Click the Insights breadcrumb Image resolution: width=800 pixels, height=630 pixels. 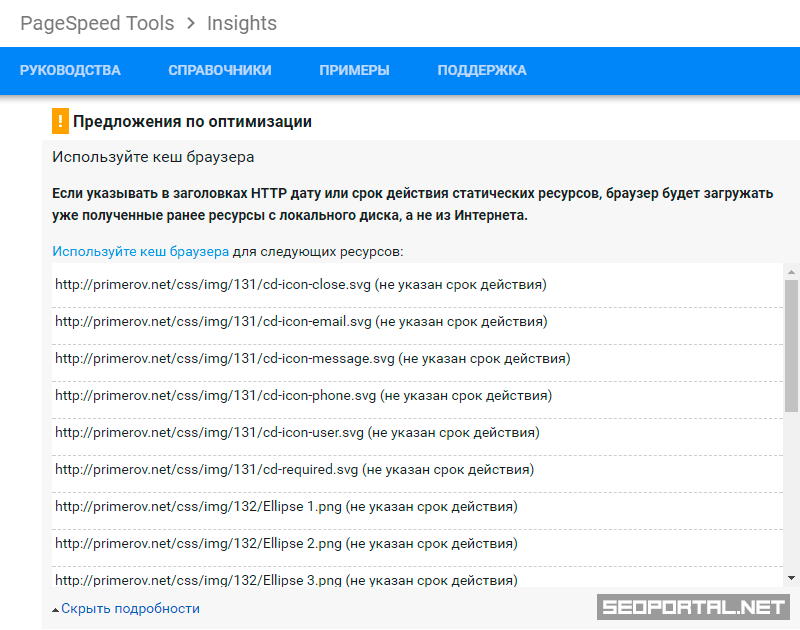tap(242, 23)
